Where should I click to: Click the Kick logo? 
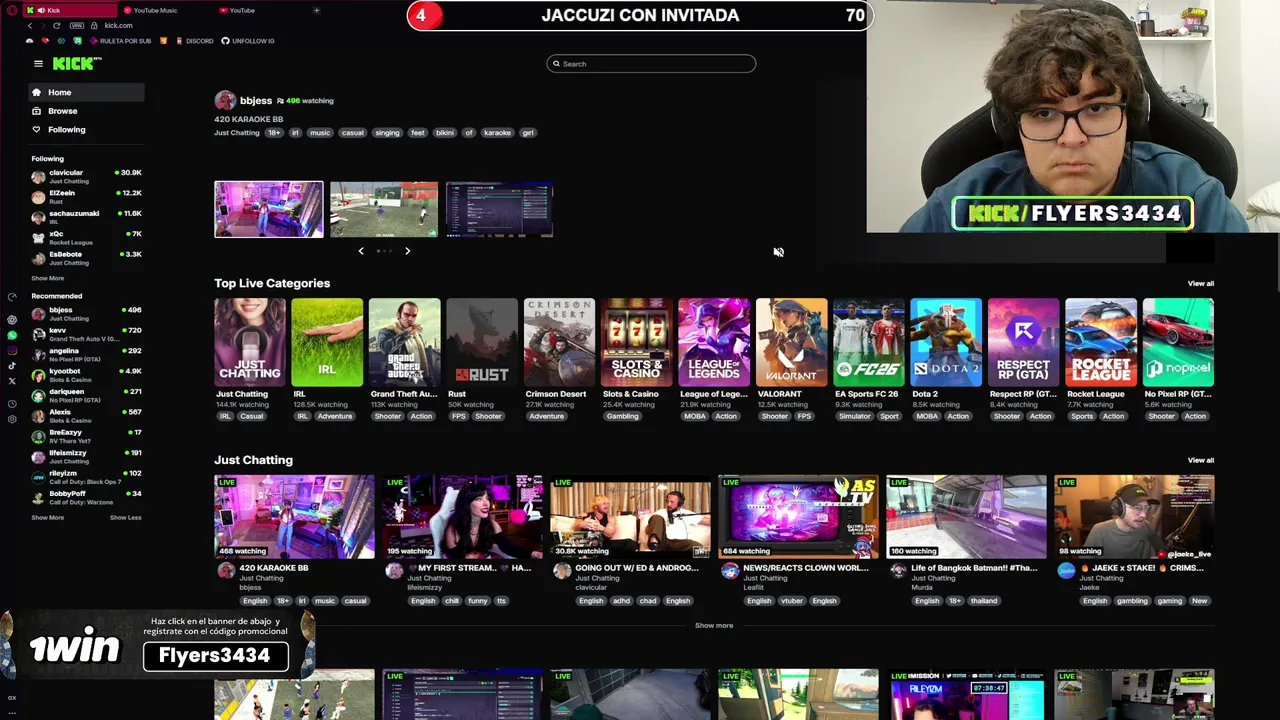click(x=77, y=63)
